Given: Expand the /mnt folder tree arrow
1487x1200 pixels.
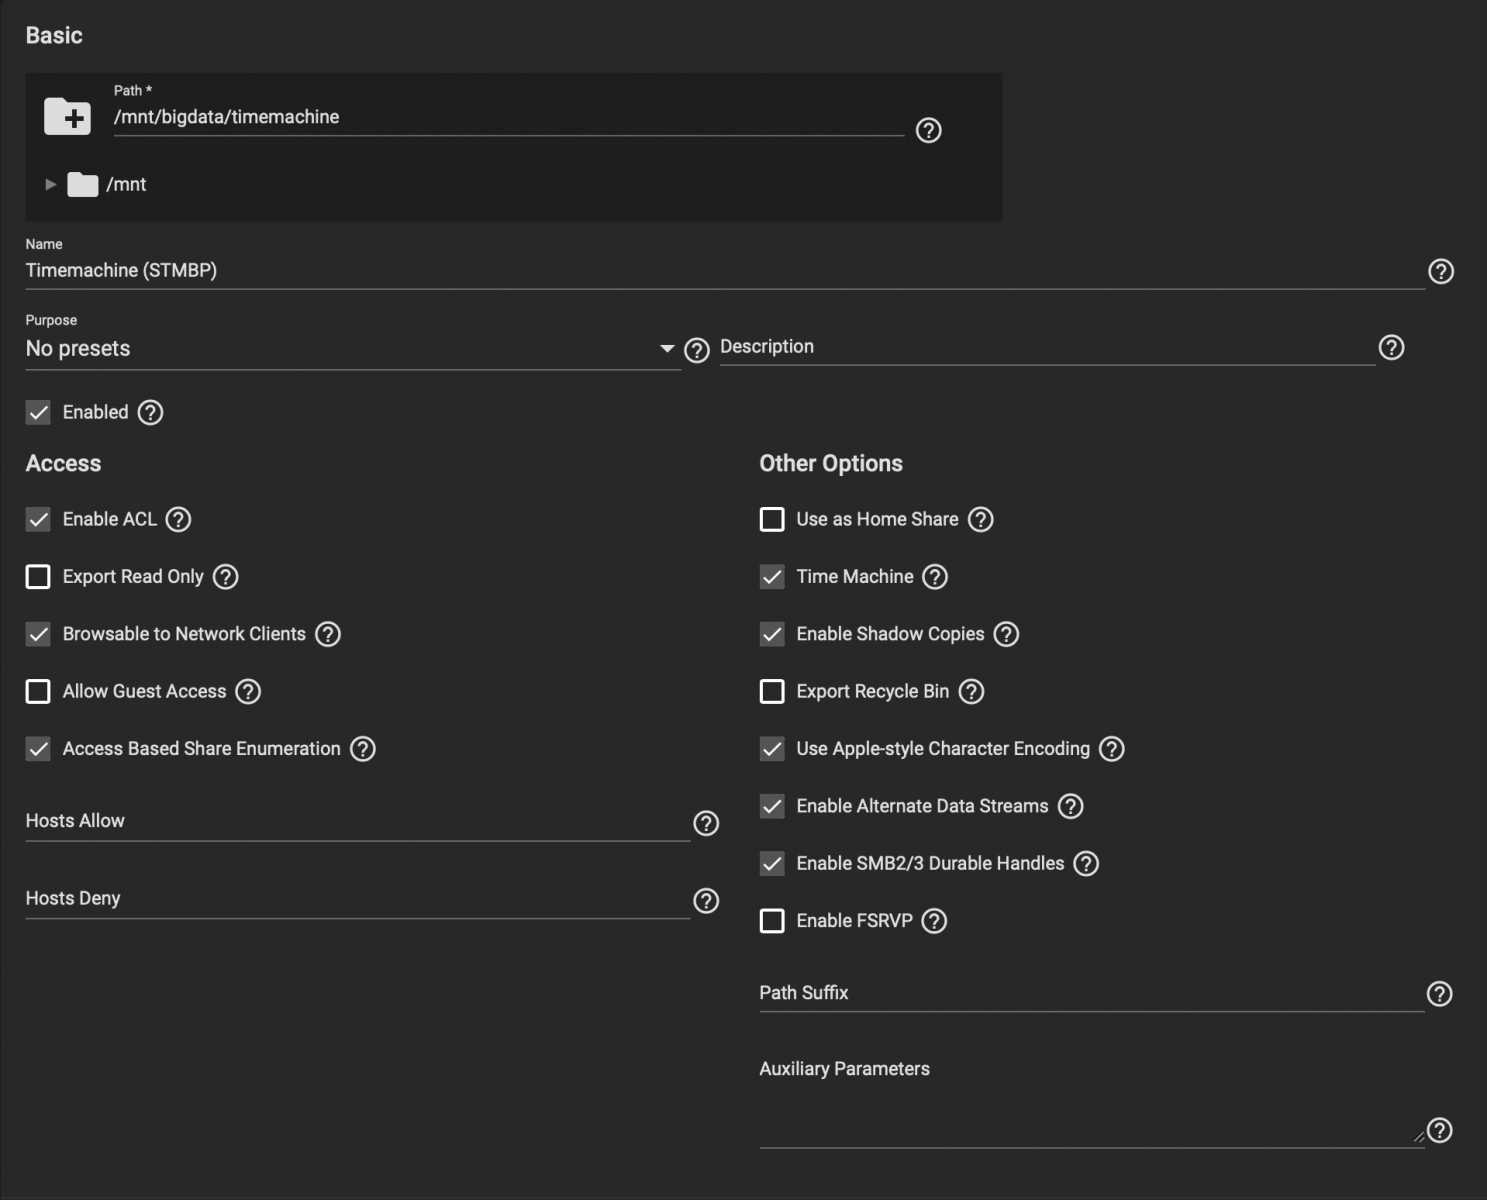Looking at the screenshot, I should tap(51, 184).
